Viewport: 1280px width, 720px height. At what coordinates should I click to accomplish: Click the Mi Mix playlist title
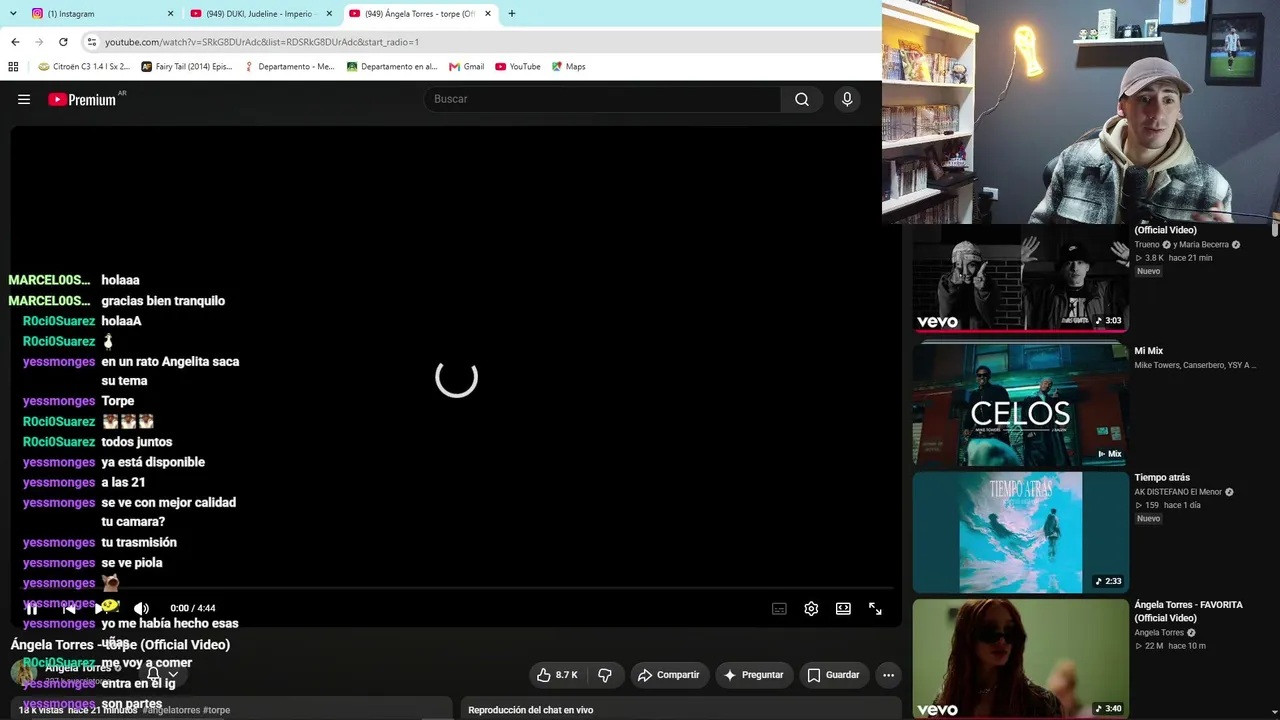1148,351
